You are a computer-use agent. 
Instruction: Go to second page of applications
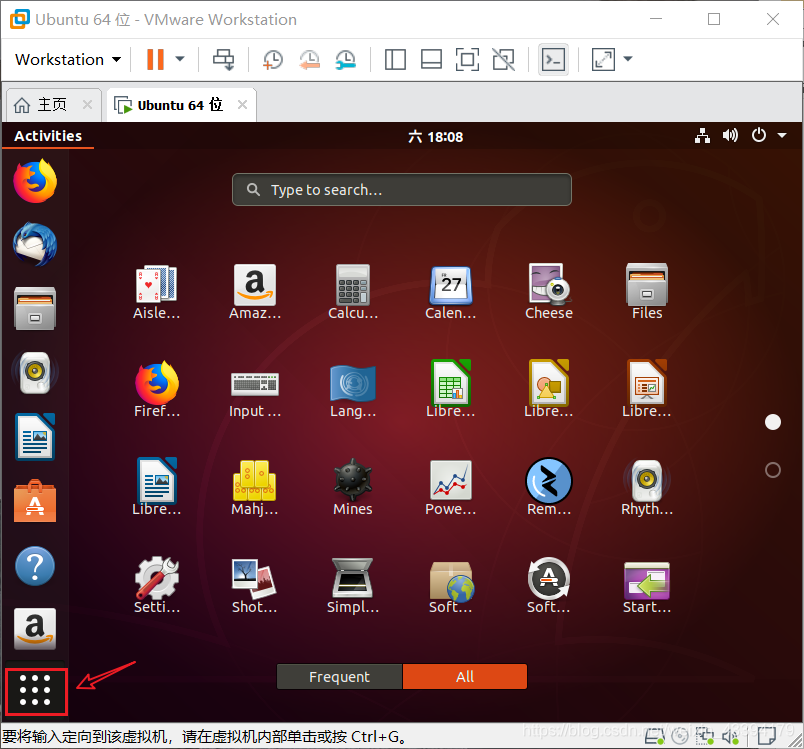[x=772, y=470]
